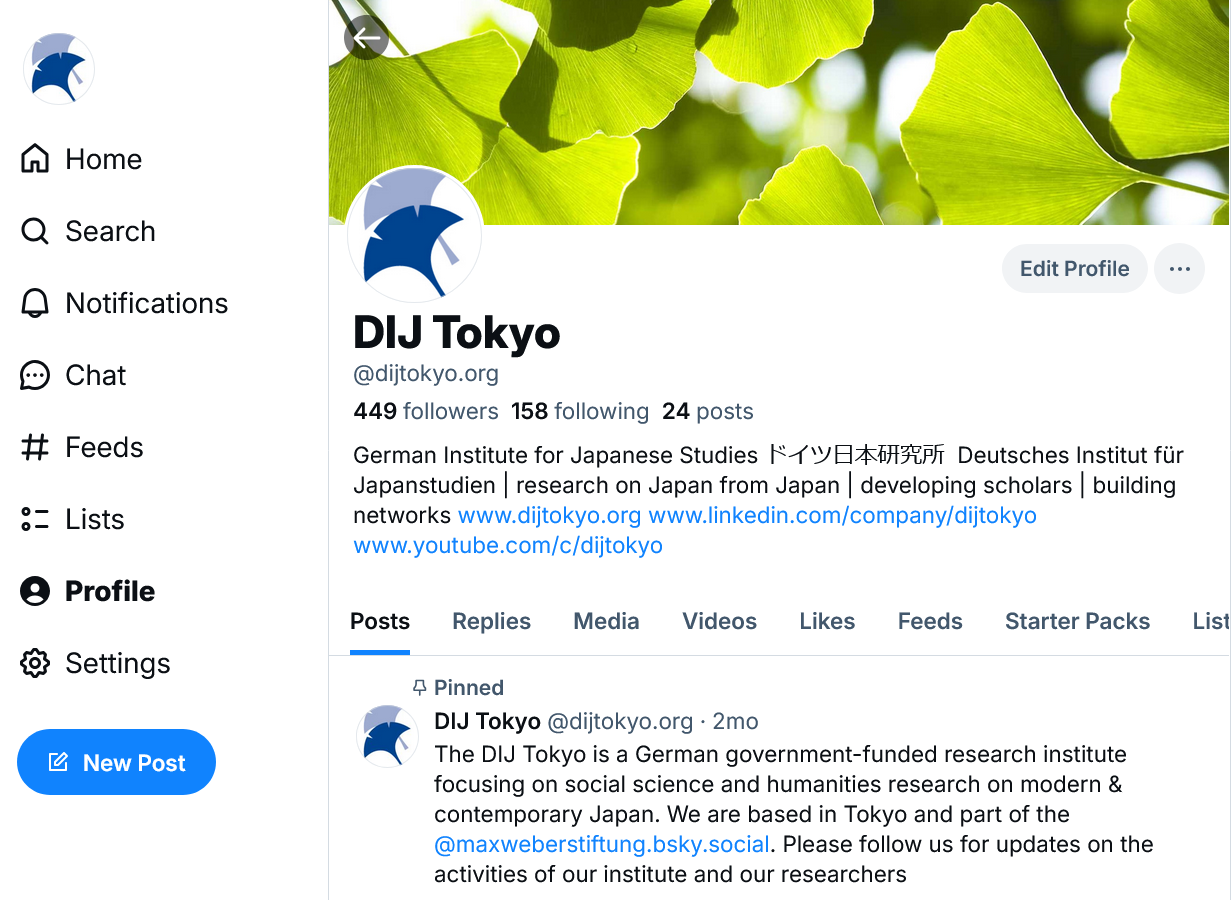This screenshot has height=900, width=1231.
Task: Open Settings gear item
Action: coord(96,663)
